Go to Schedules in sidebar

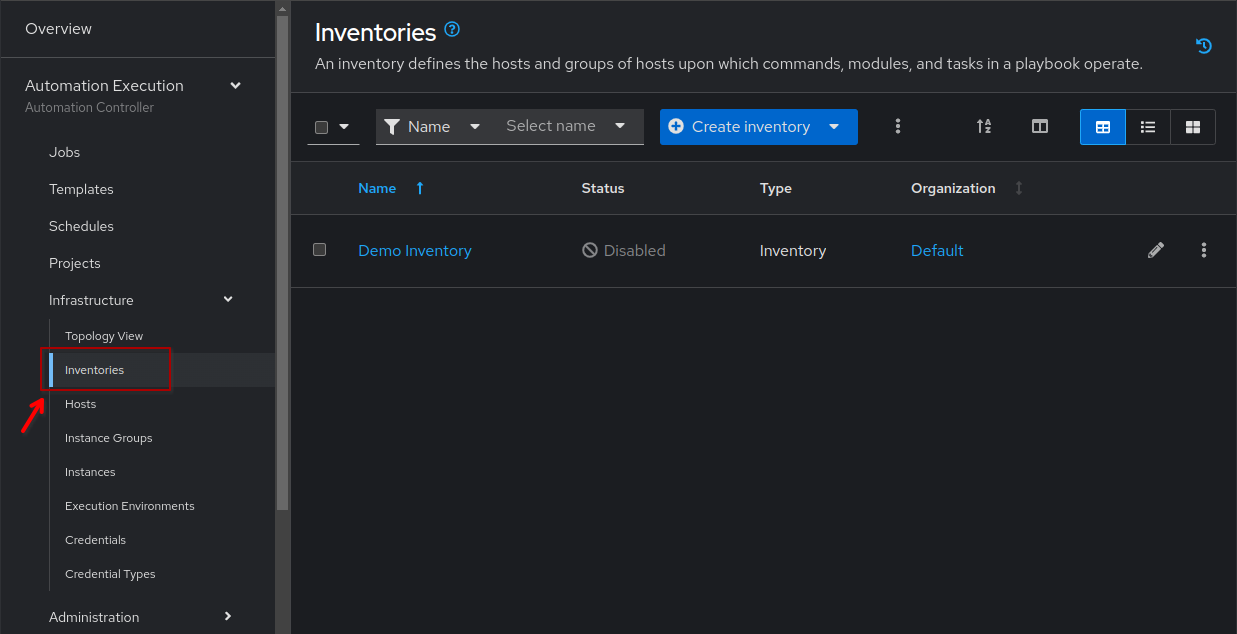(81, 226)
